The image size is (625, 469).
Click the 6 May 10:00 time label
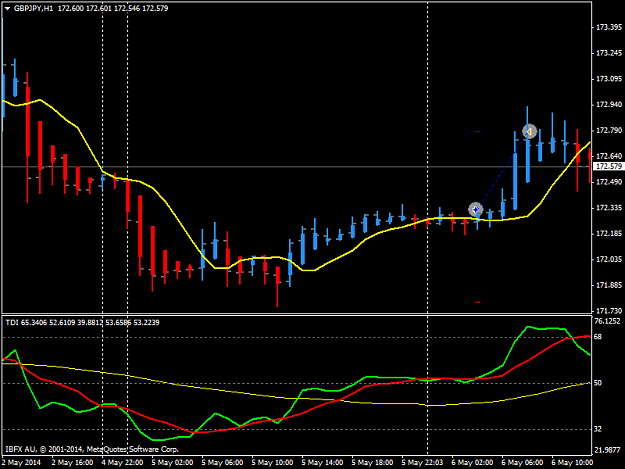572,463
